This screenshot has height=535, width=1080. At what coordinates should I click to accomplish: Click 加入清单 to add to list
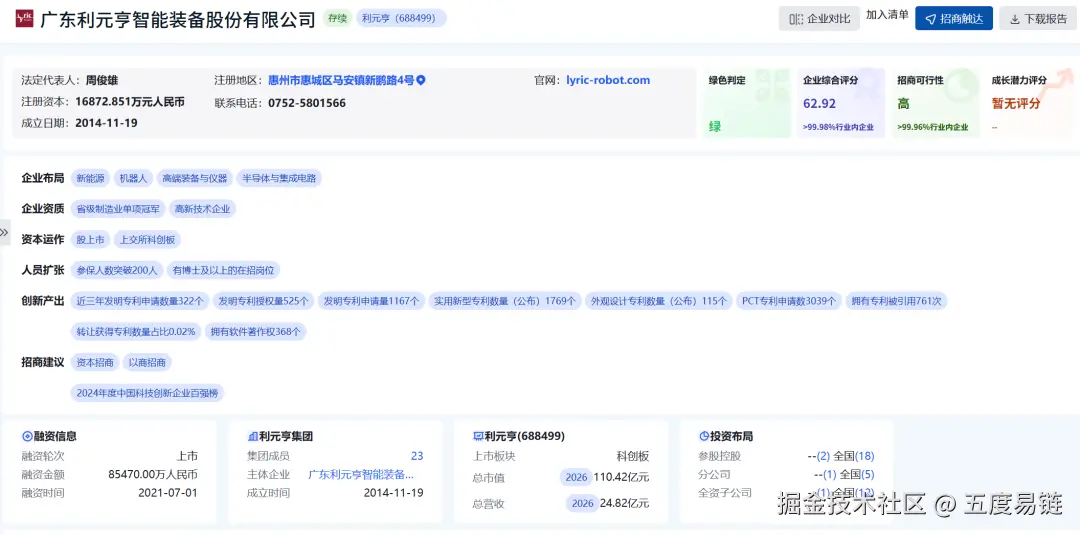click(x=887, y=15)
